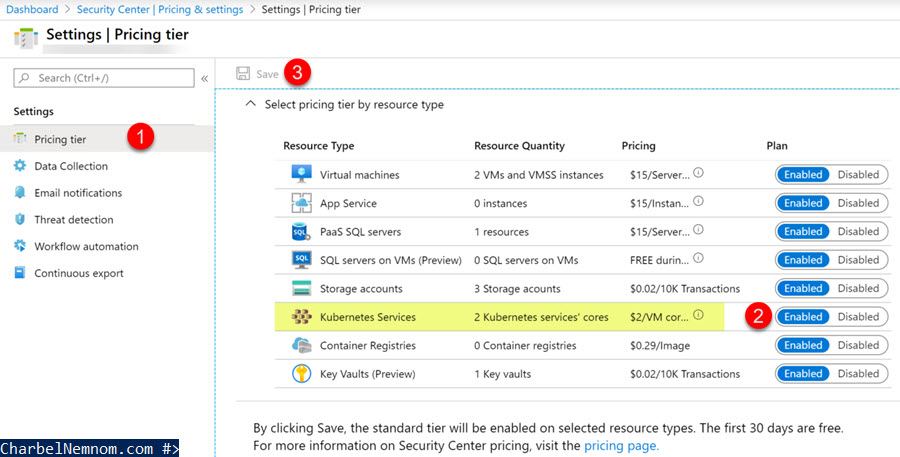This screenshot has height=457, width=900.
Task: Focus the Search (Ctrl+/) field
Action: (104, 78)
